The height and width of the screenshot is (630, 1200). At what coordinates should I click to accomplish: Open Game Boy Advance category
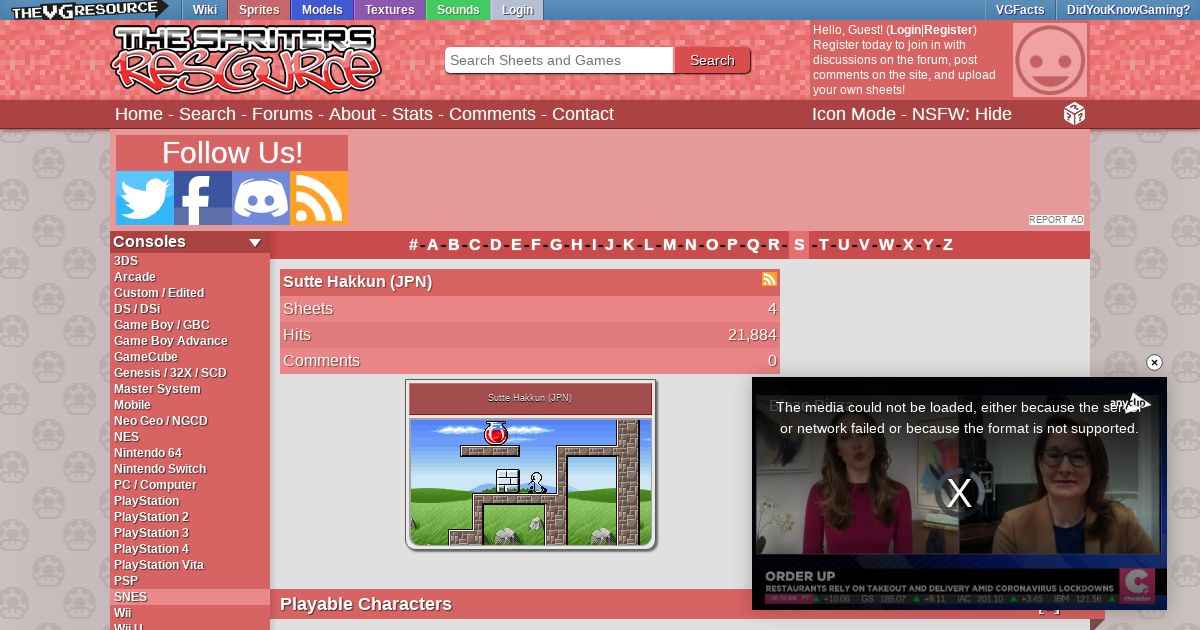(x=190, y=341)
